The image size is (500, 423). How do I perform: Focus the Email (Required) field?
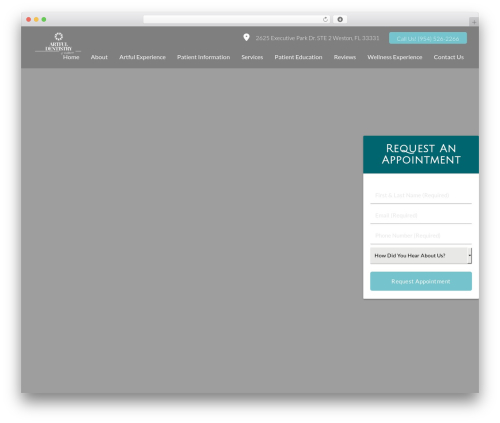pyautogui.click(x=421, y=215)
